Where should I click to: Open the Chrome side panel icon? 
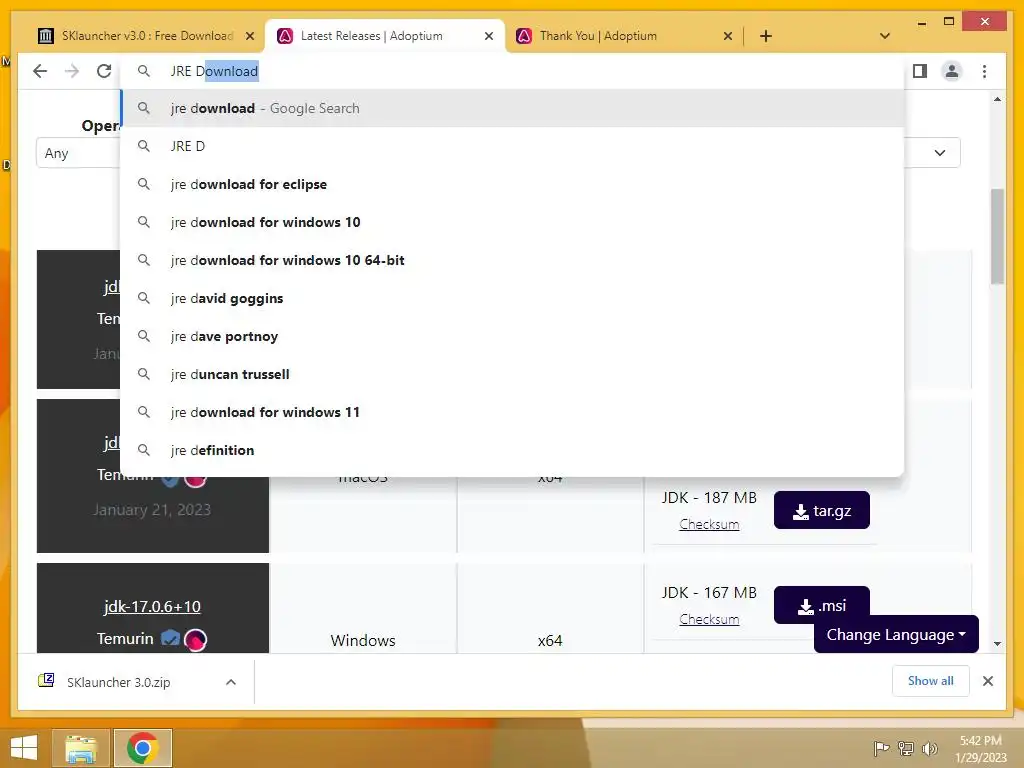(x=920, y=71)
